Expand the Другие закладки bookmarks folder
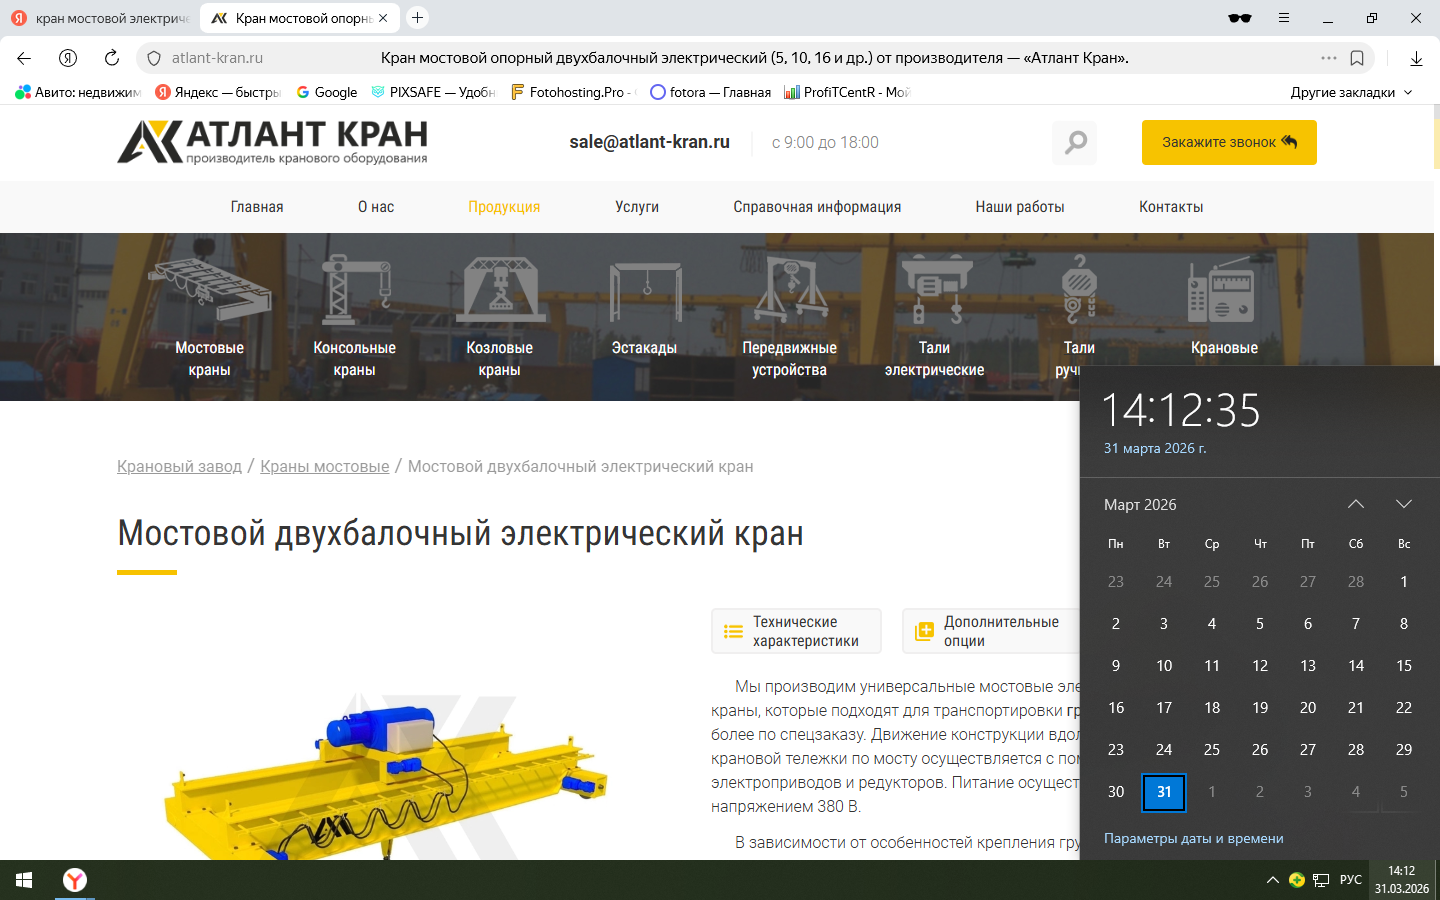Viewport: 1440px width, 900px height. pos(1351,92)
